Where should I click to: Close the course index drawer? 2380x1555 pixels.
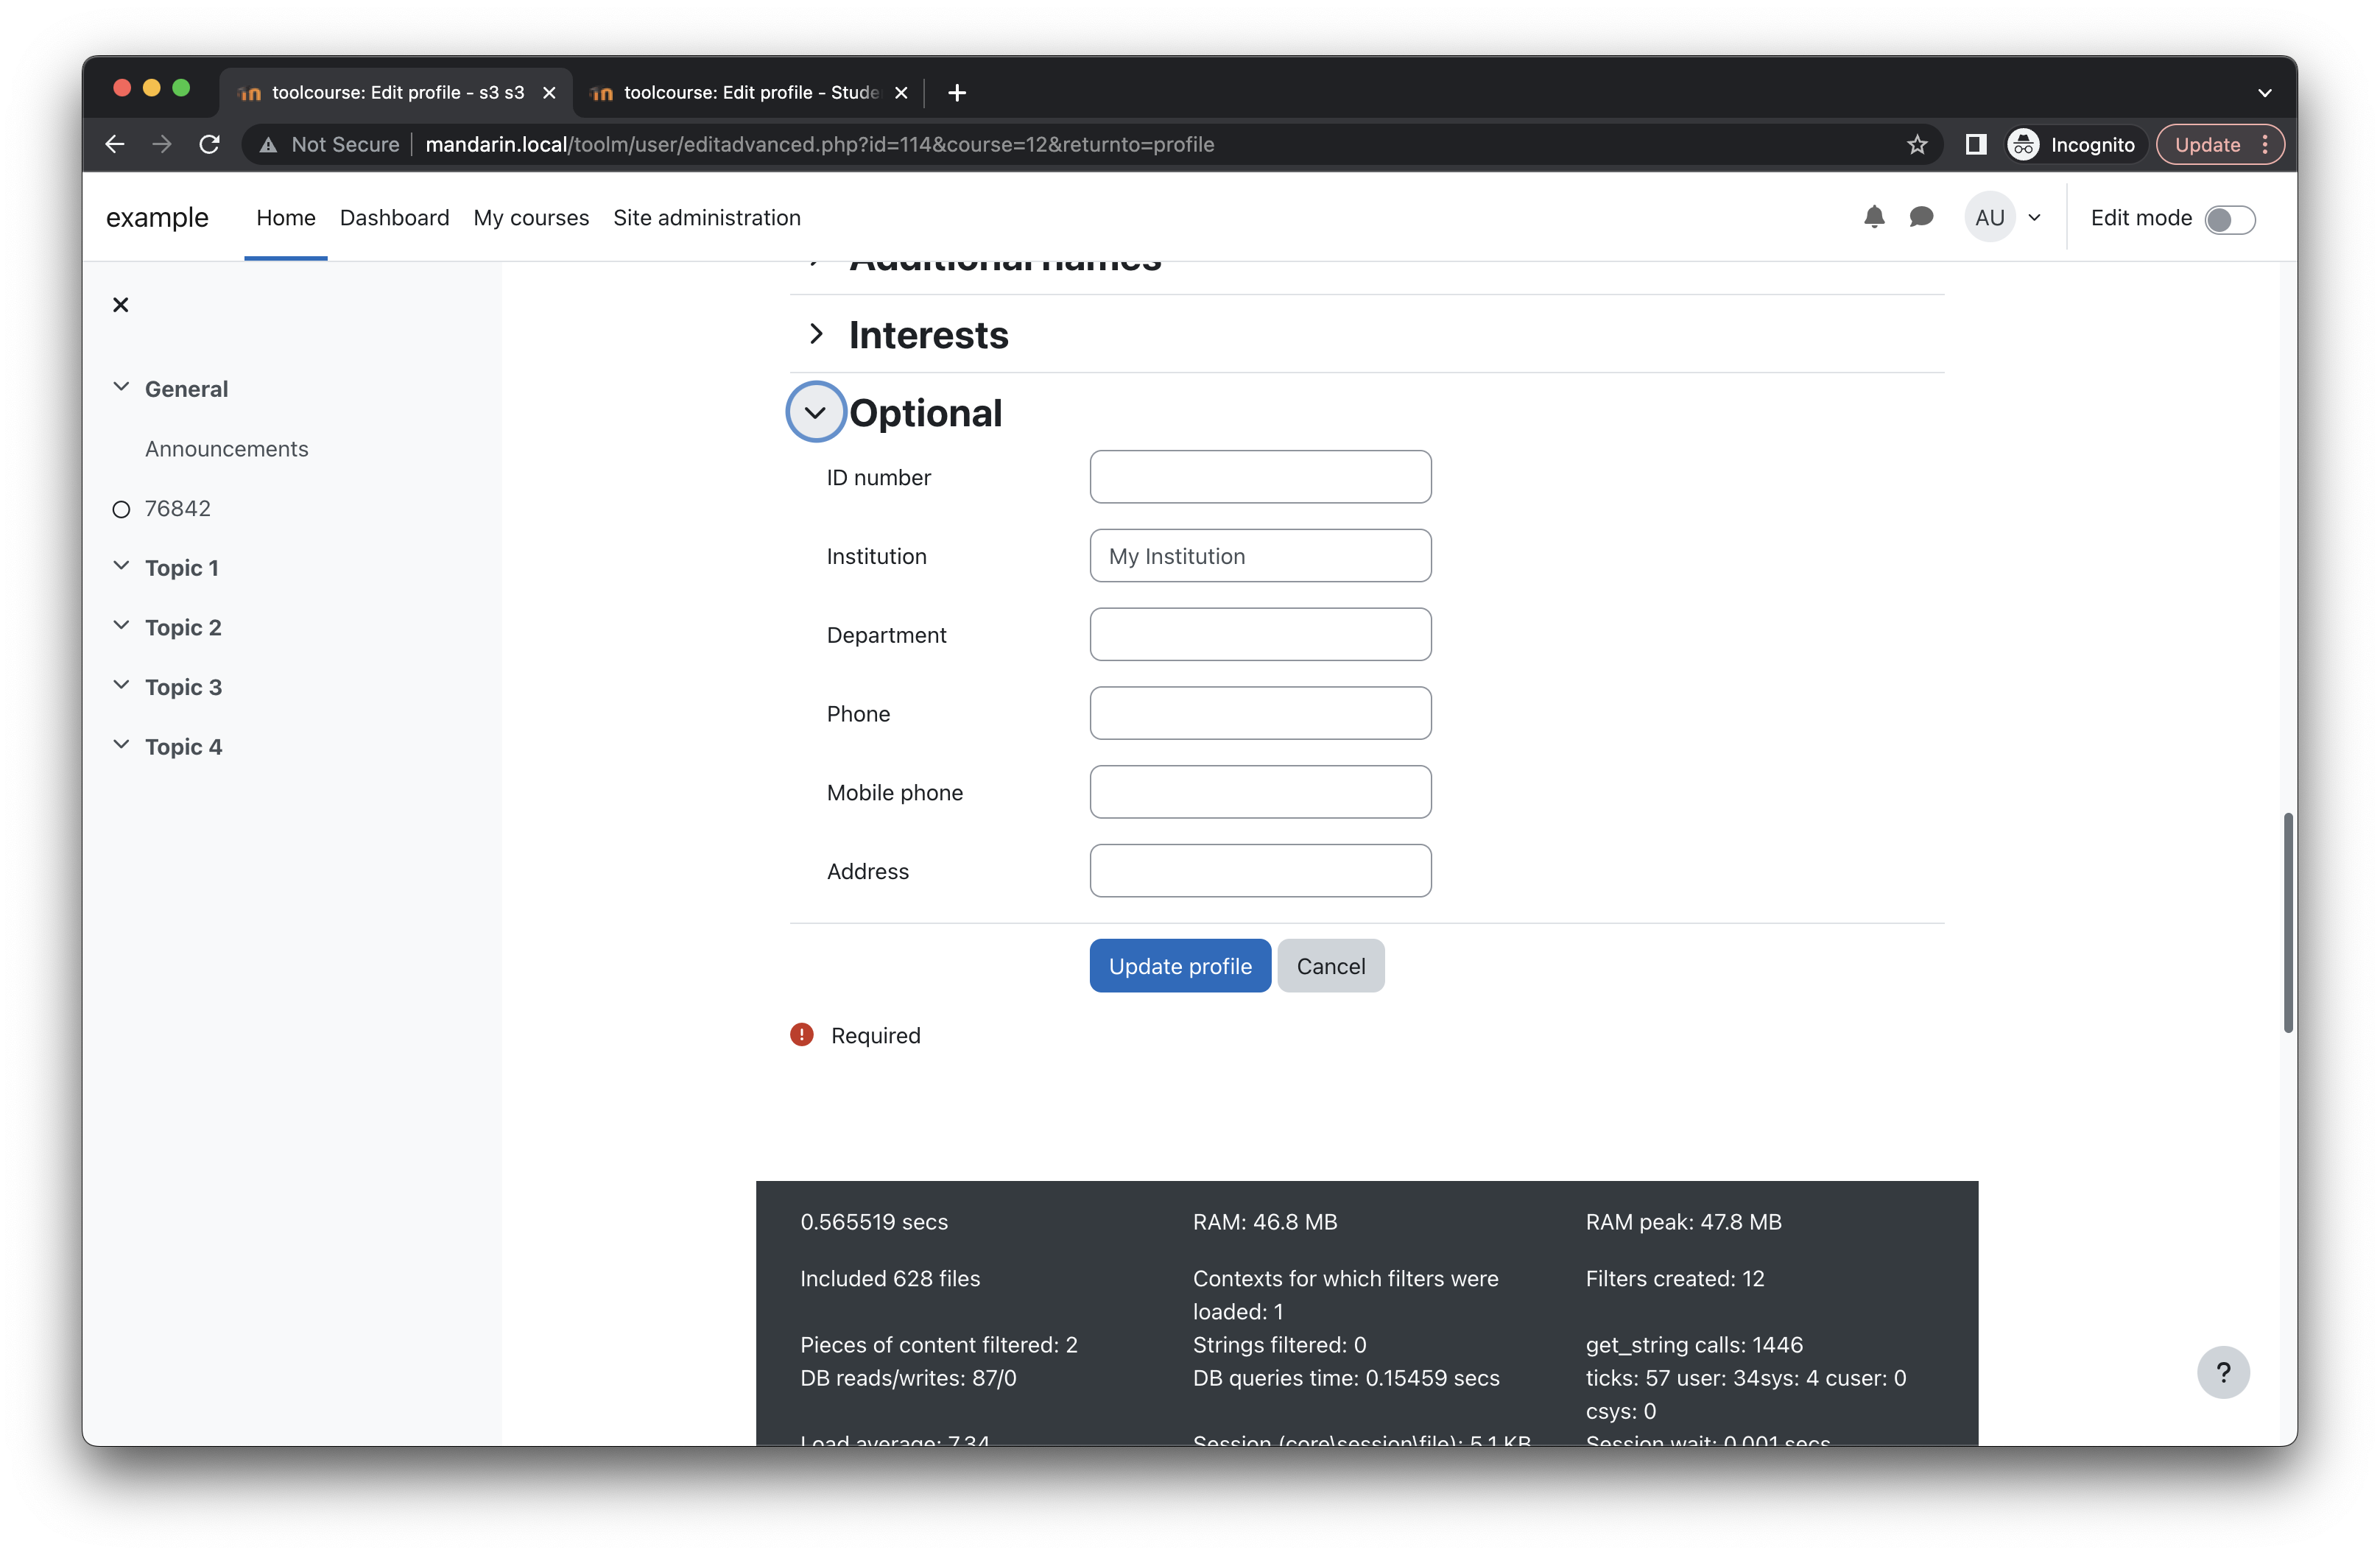click(121, 305)
